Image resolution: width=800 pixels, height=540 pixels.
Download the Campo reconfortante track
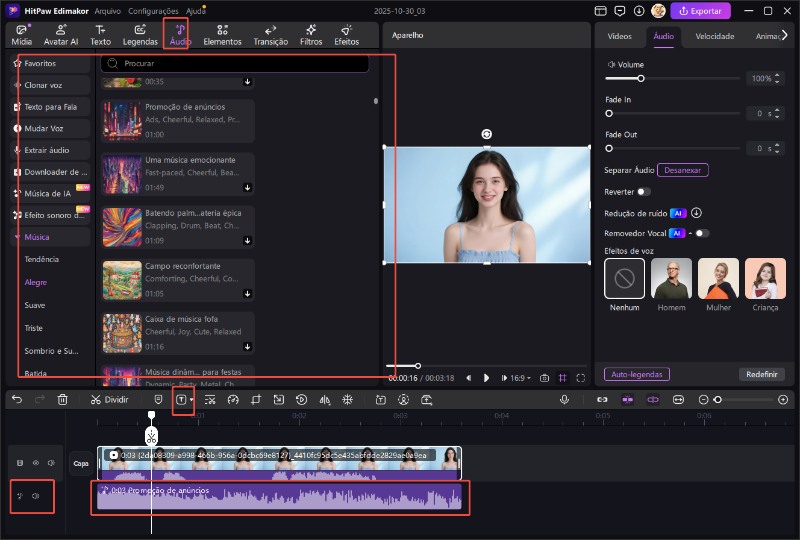tap(247, 293)
